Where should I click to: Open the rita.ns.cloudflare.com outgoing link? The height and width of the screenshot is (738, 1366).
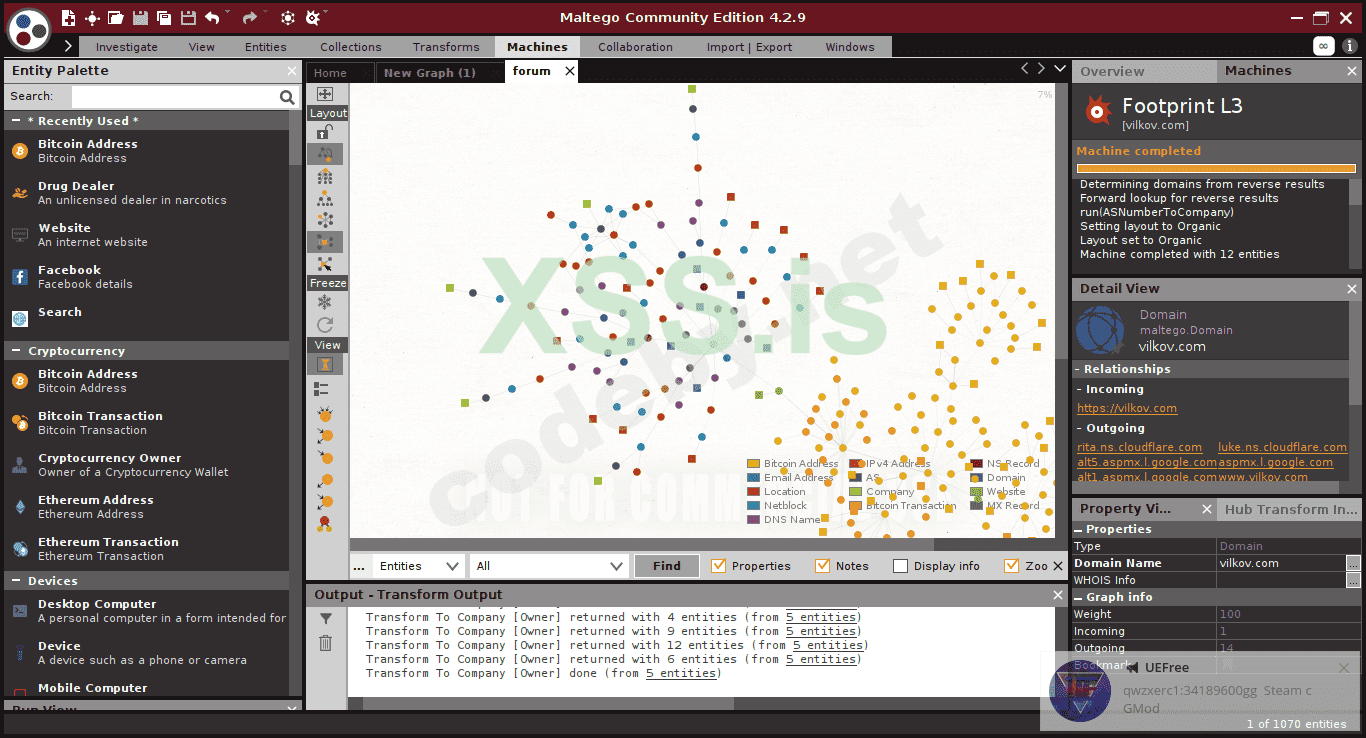click(x=1139, y=447)
